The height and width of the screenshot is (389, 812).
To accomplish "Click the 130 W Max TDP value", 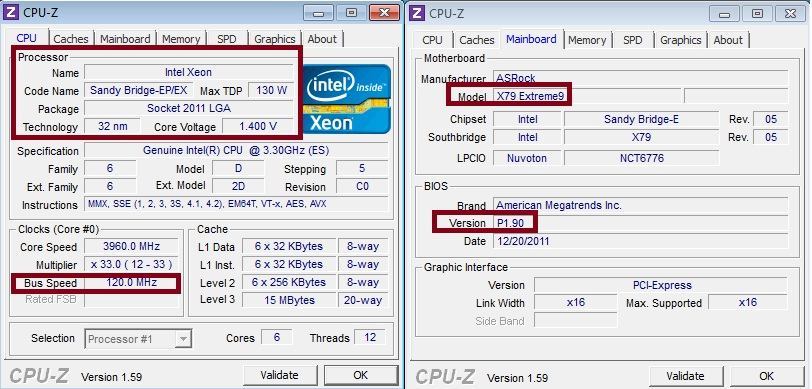I will [271, 90].
